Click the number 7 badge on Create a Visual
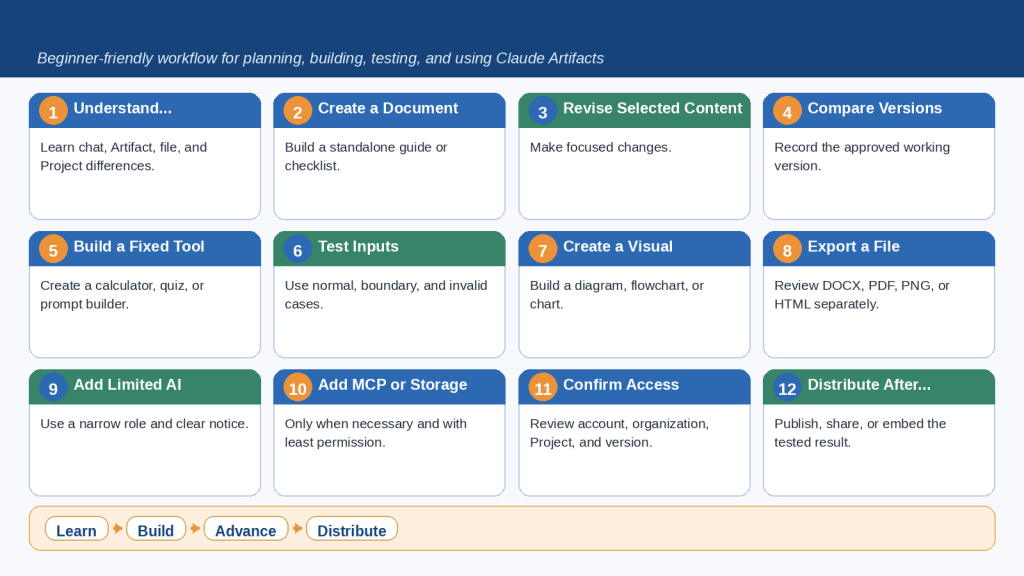This screenshot has width=1024, height=576. 542,249
